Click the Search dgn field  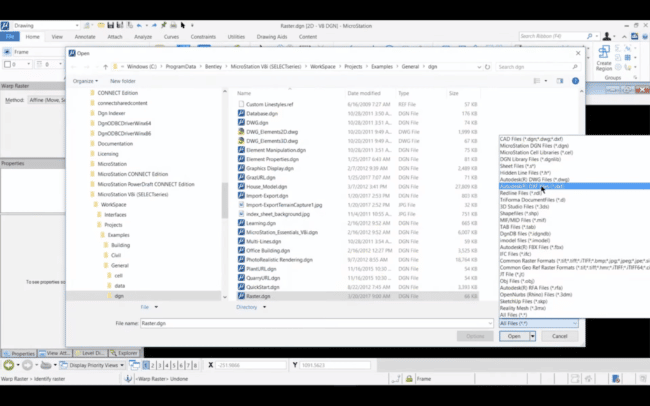pos(538,67)
